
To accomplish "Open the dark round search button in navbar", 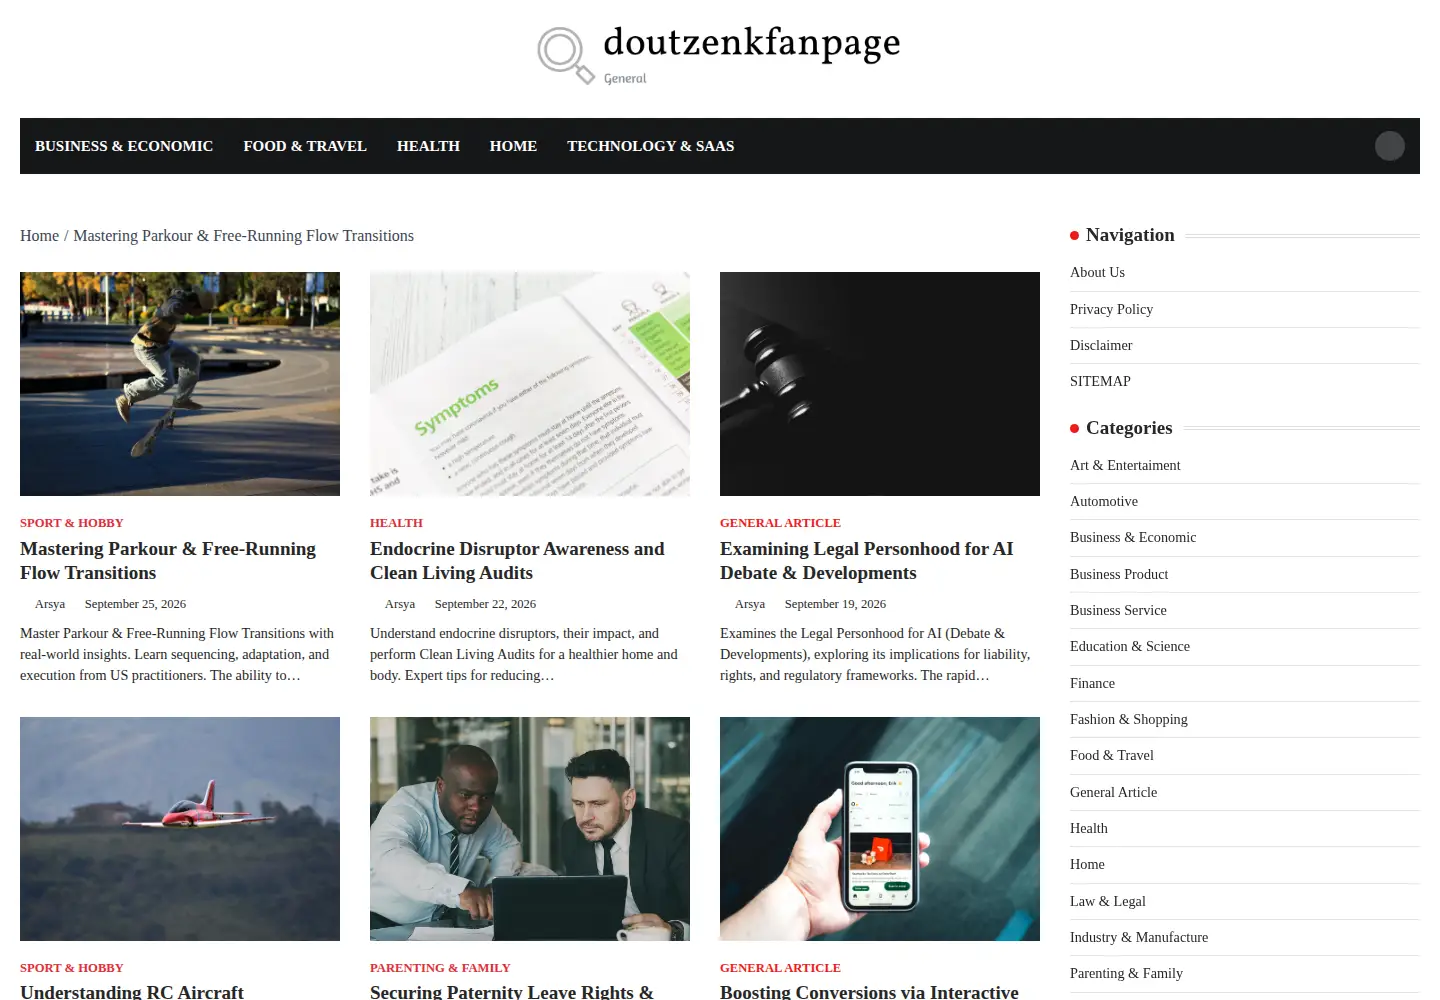I will 1390,146.
